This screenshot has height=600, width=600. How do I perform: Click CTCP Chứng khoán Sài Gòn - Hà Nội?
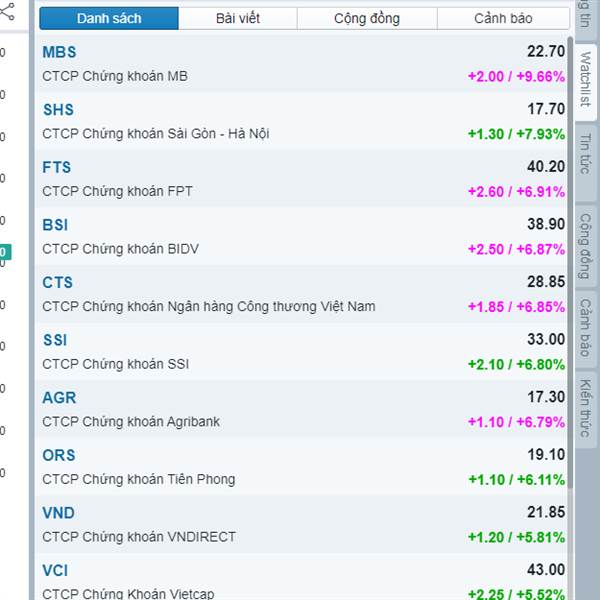pos(156,134)
